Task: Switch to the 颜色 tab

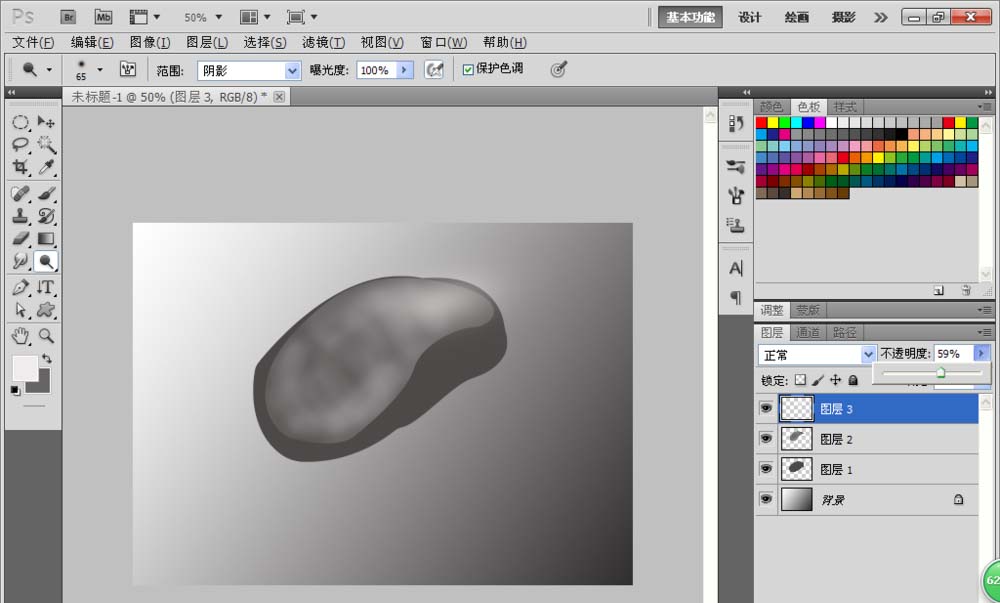Action: 772,106
